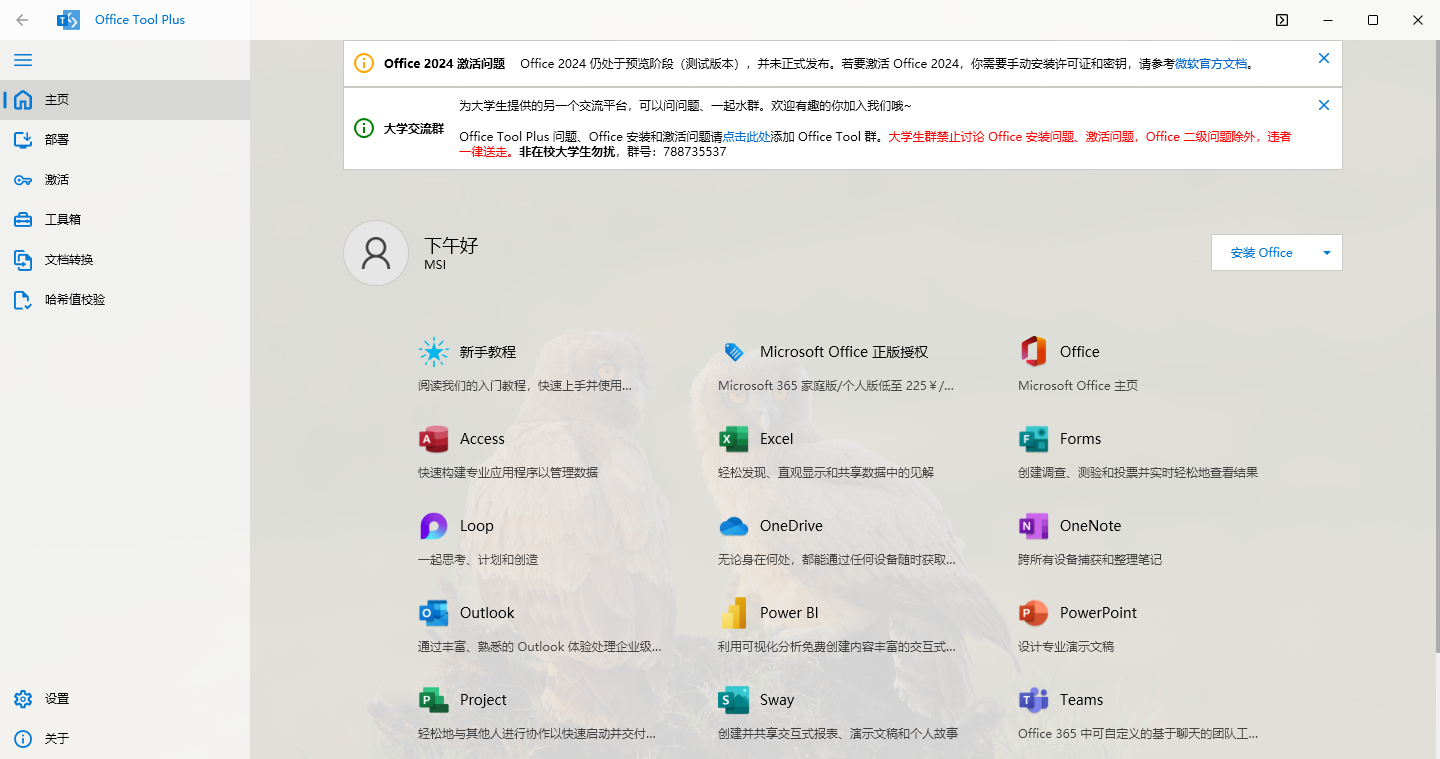Select the Excel icon
1440x759 pixels.
[x=733, y=438]
